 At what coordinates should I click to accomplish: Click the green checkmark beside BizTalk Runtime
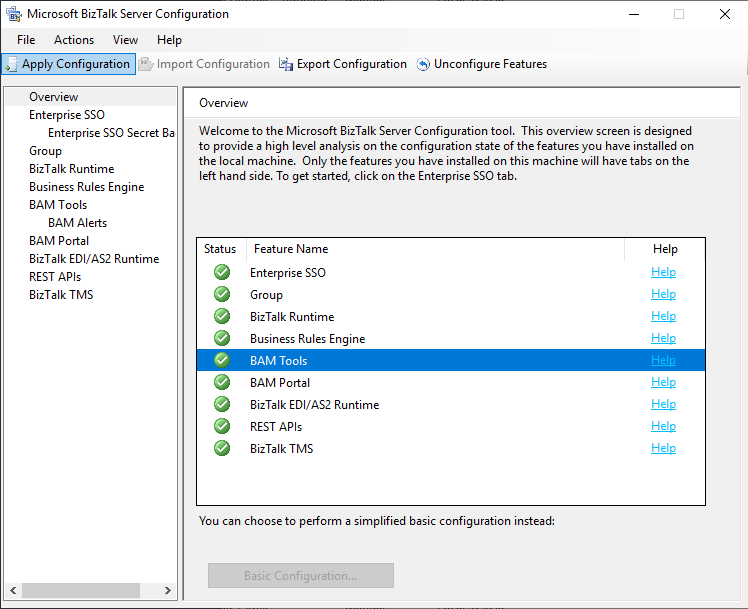click(x=222, y=317)
